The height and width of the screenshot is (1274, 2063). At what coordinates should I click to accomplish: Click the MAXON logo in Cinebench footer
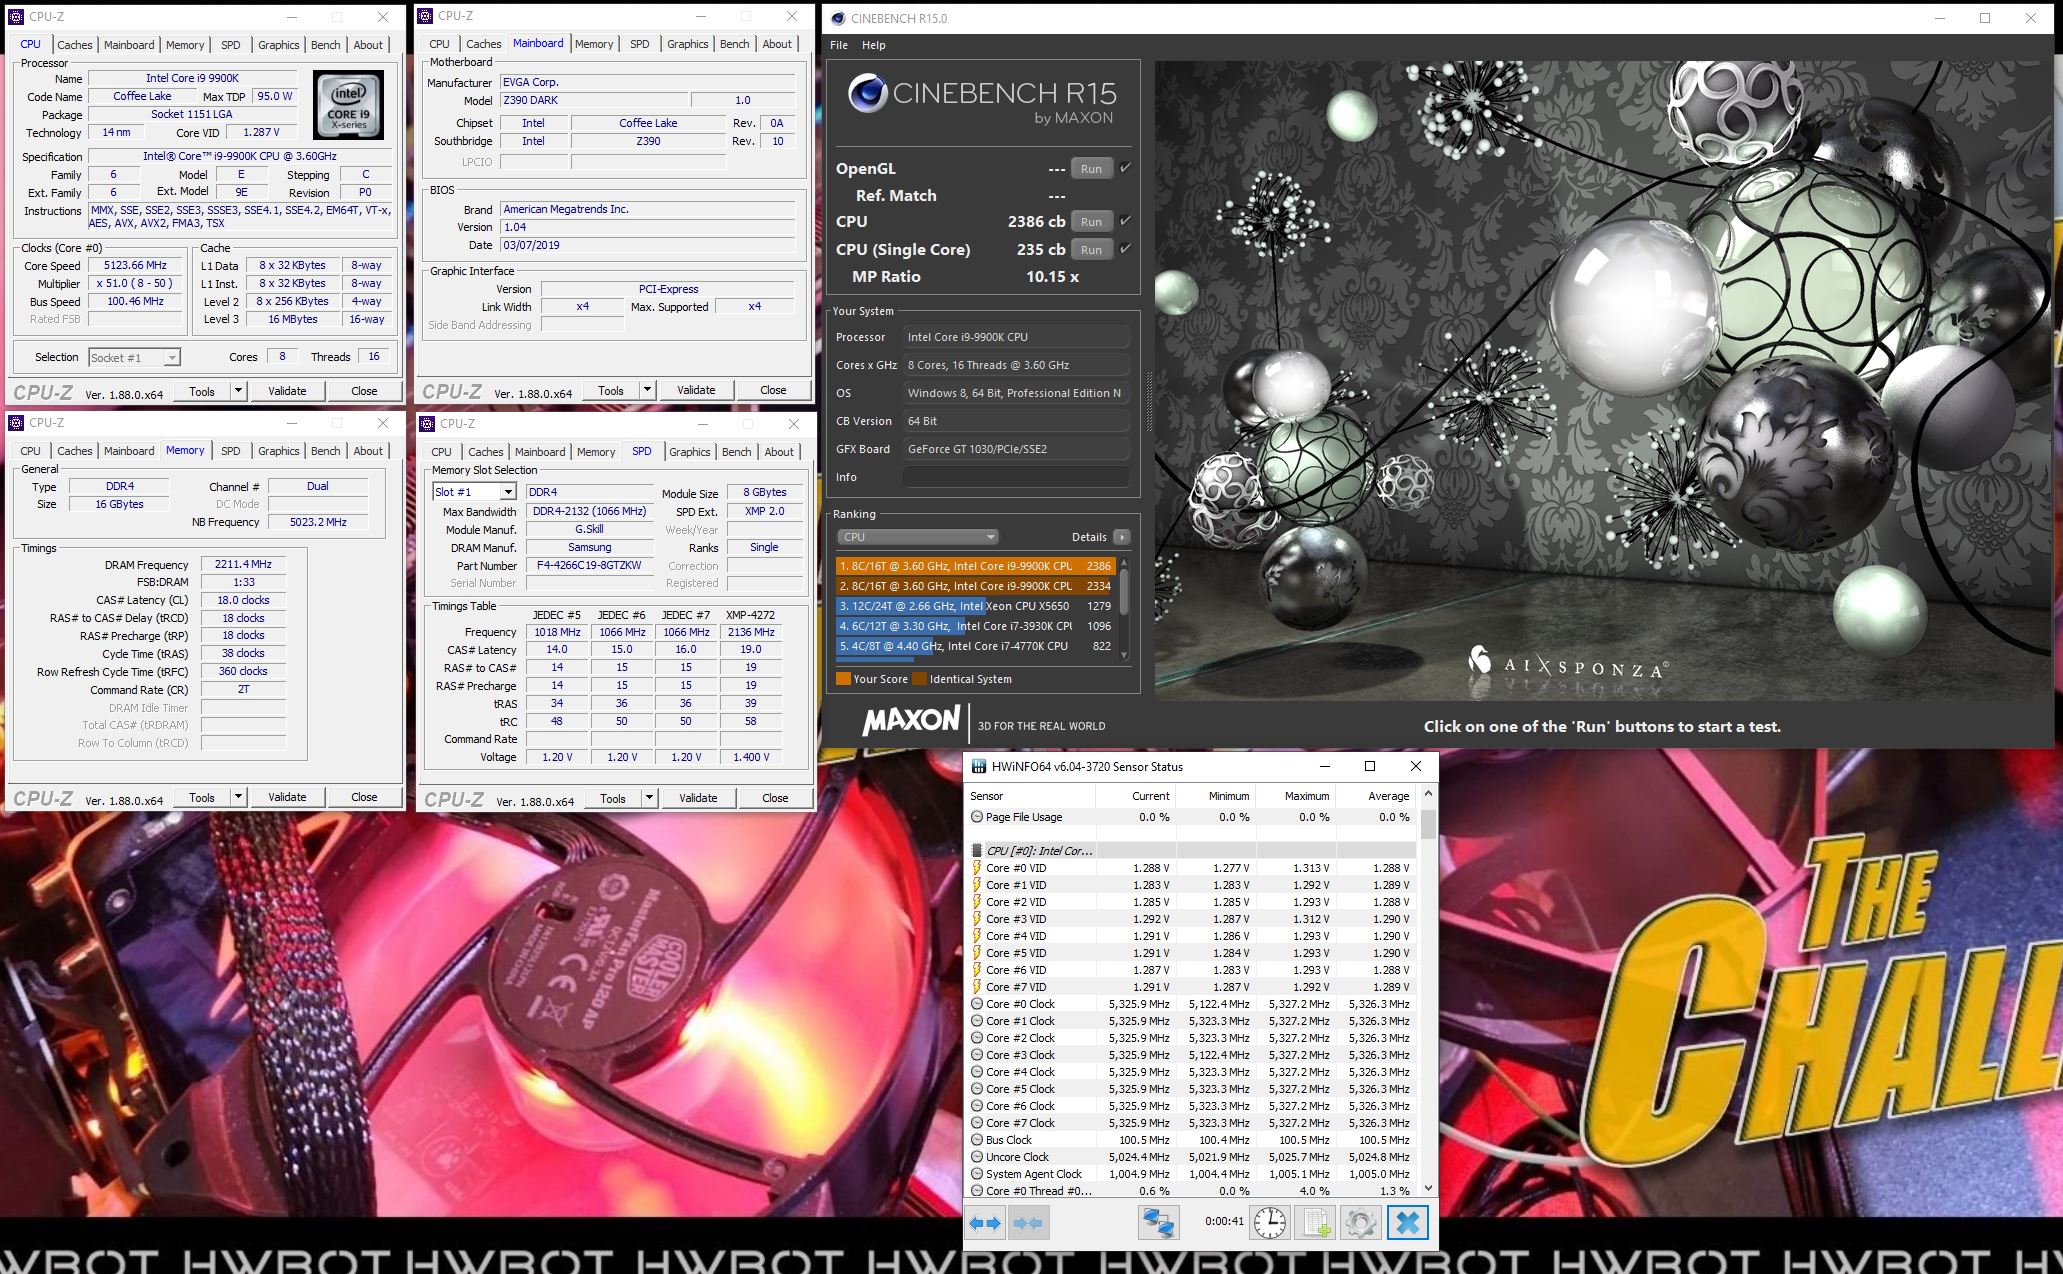coord(911,721)
